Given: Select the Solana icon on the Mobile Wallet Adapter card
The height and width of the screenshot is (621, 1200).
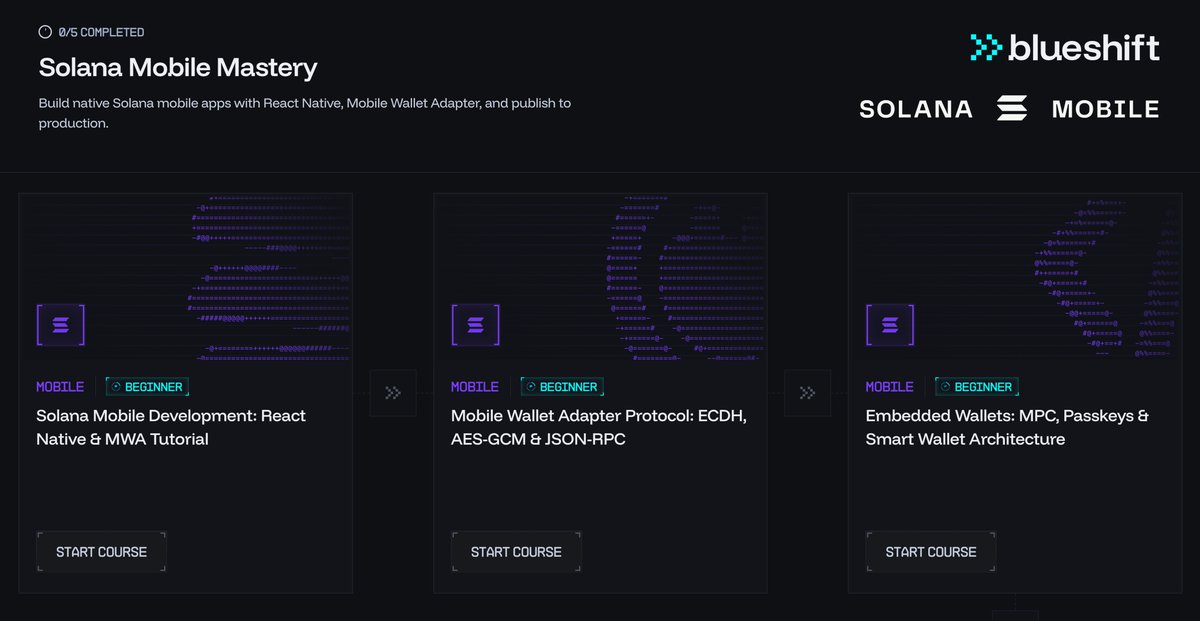Looking at the screenshot, I should [475, 324].
